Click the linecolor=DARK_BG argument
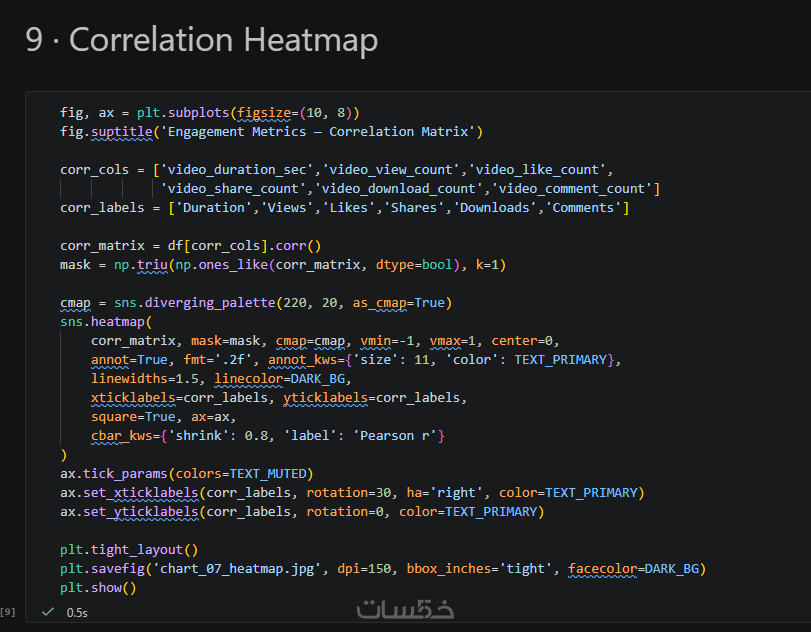Screen dimensions: 811x632 (279, 379)
